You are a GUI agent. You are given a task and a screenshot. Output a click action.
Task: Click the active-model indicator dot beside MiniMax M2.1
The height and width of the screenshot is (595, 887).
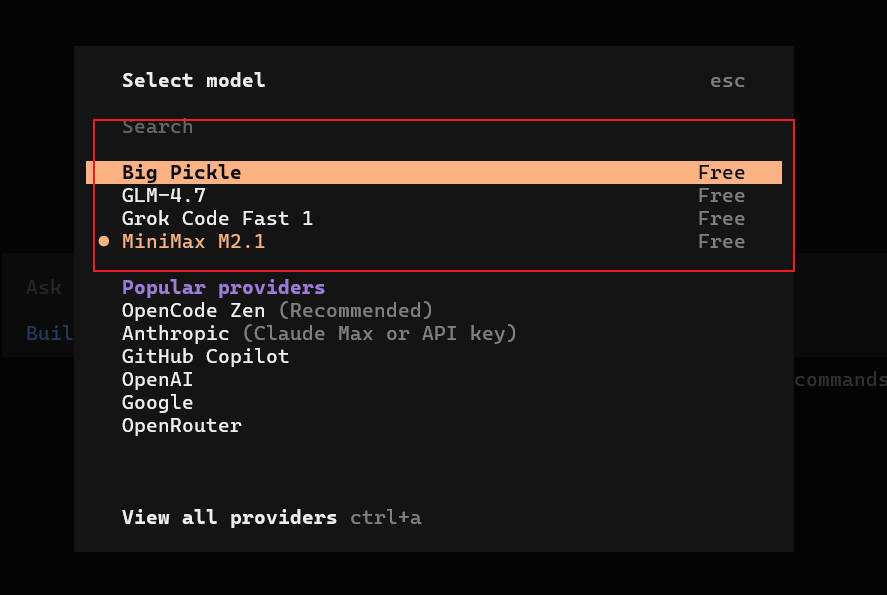coord(104,241)
